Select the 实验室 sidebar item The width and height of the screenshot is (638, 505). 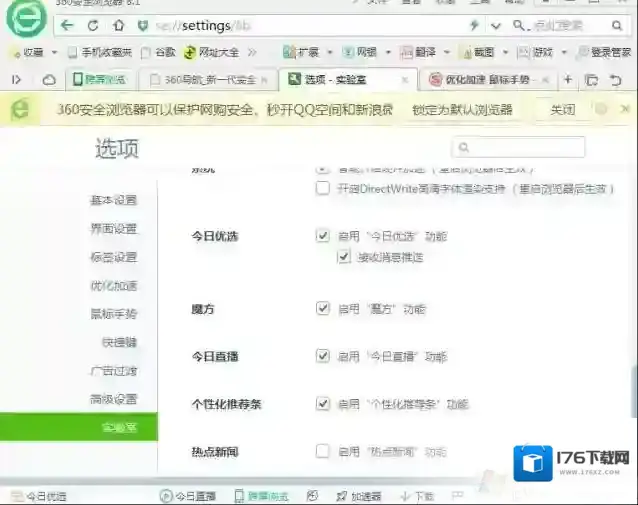pos(79,427)
